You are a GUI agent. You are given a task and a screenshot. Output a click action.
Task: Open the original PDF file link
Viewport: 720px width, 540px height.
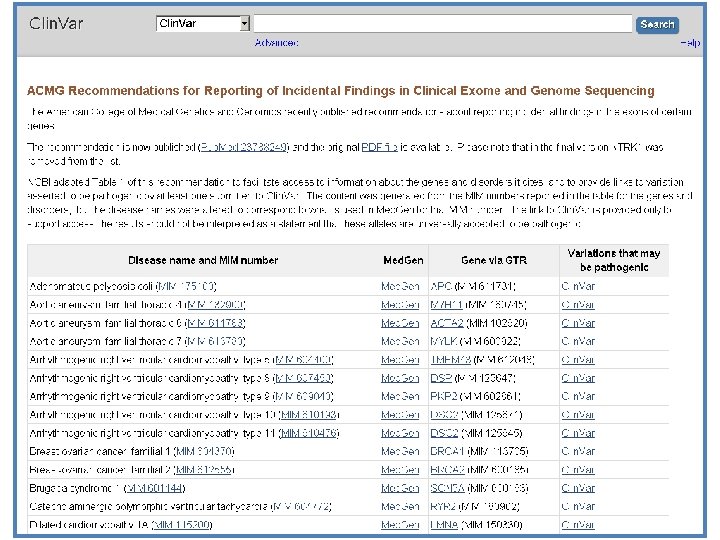click(x=379, y=147)
